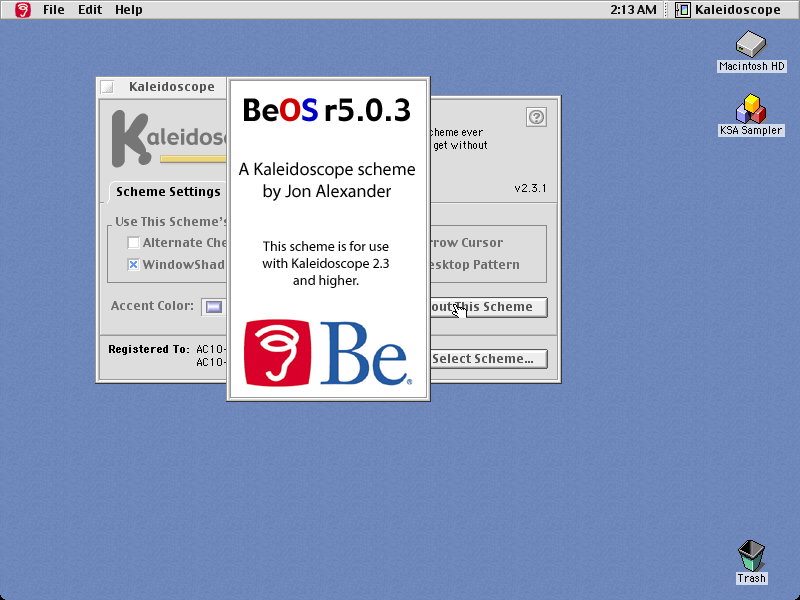Image resolution: width=800 pixels, height=600 pixels.
Task: Click the v2.3.1 version label
Action: (530, 188)
